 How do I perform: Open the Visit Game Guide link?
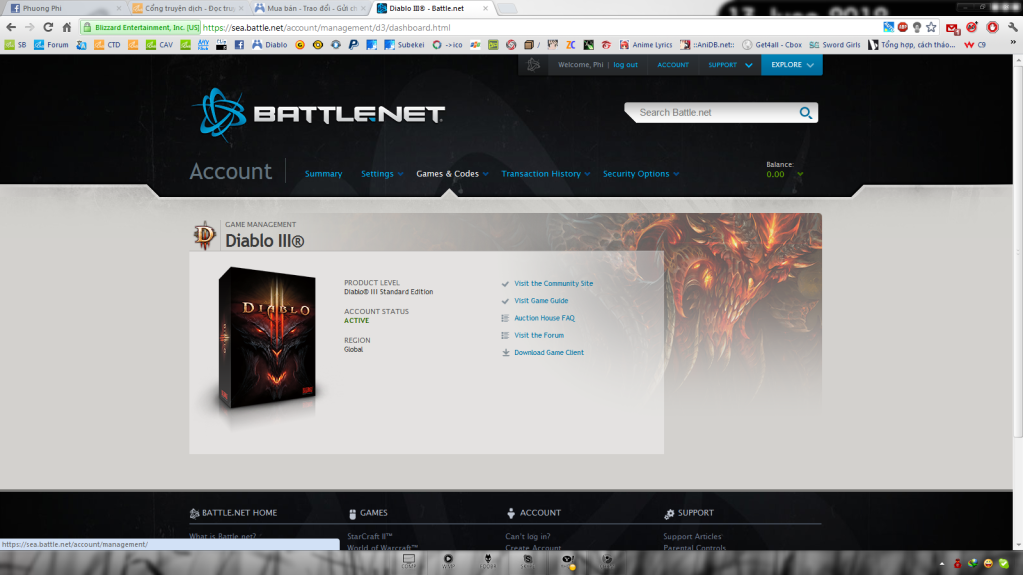tap(541, 301)
